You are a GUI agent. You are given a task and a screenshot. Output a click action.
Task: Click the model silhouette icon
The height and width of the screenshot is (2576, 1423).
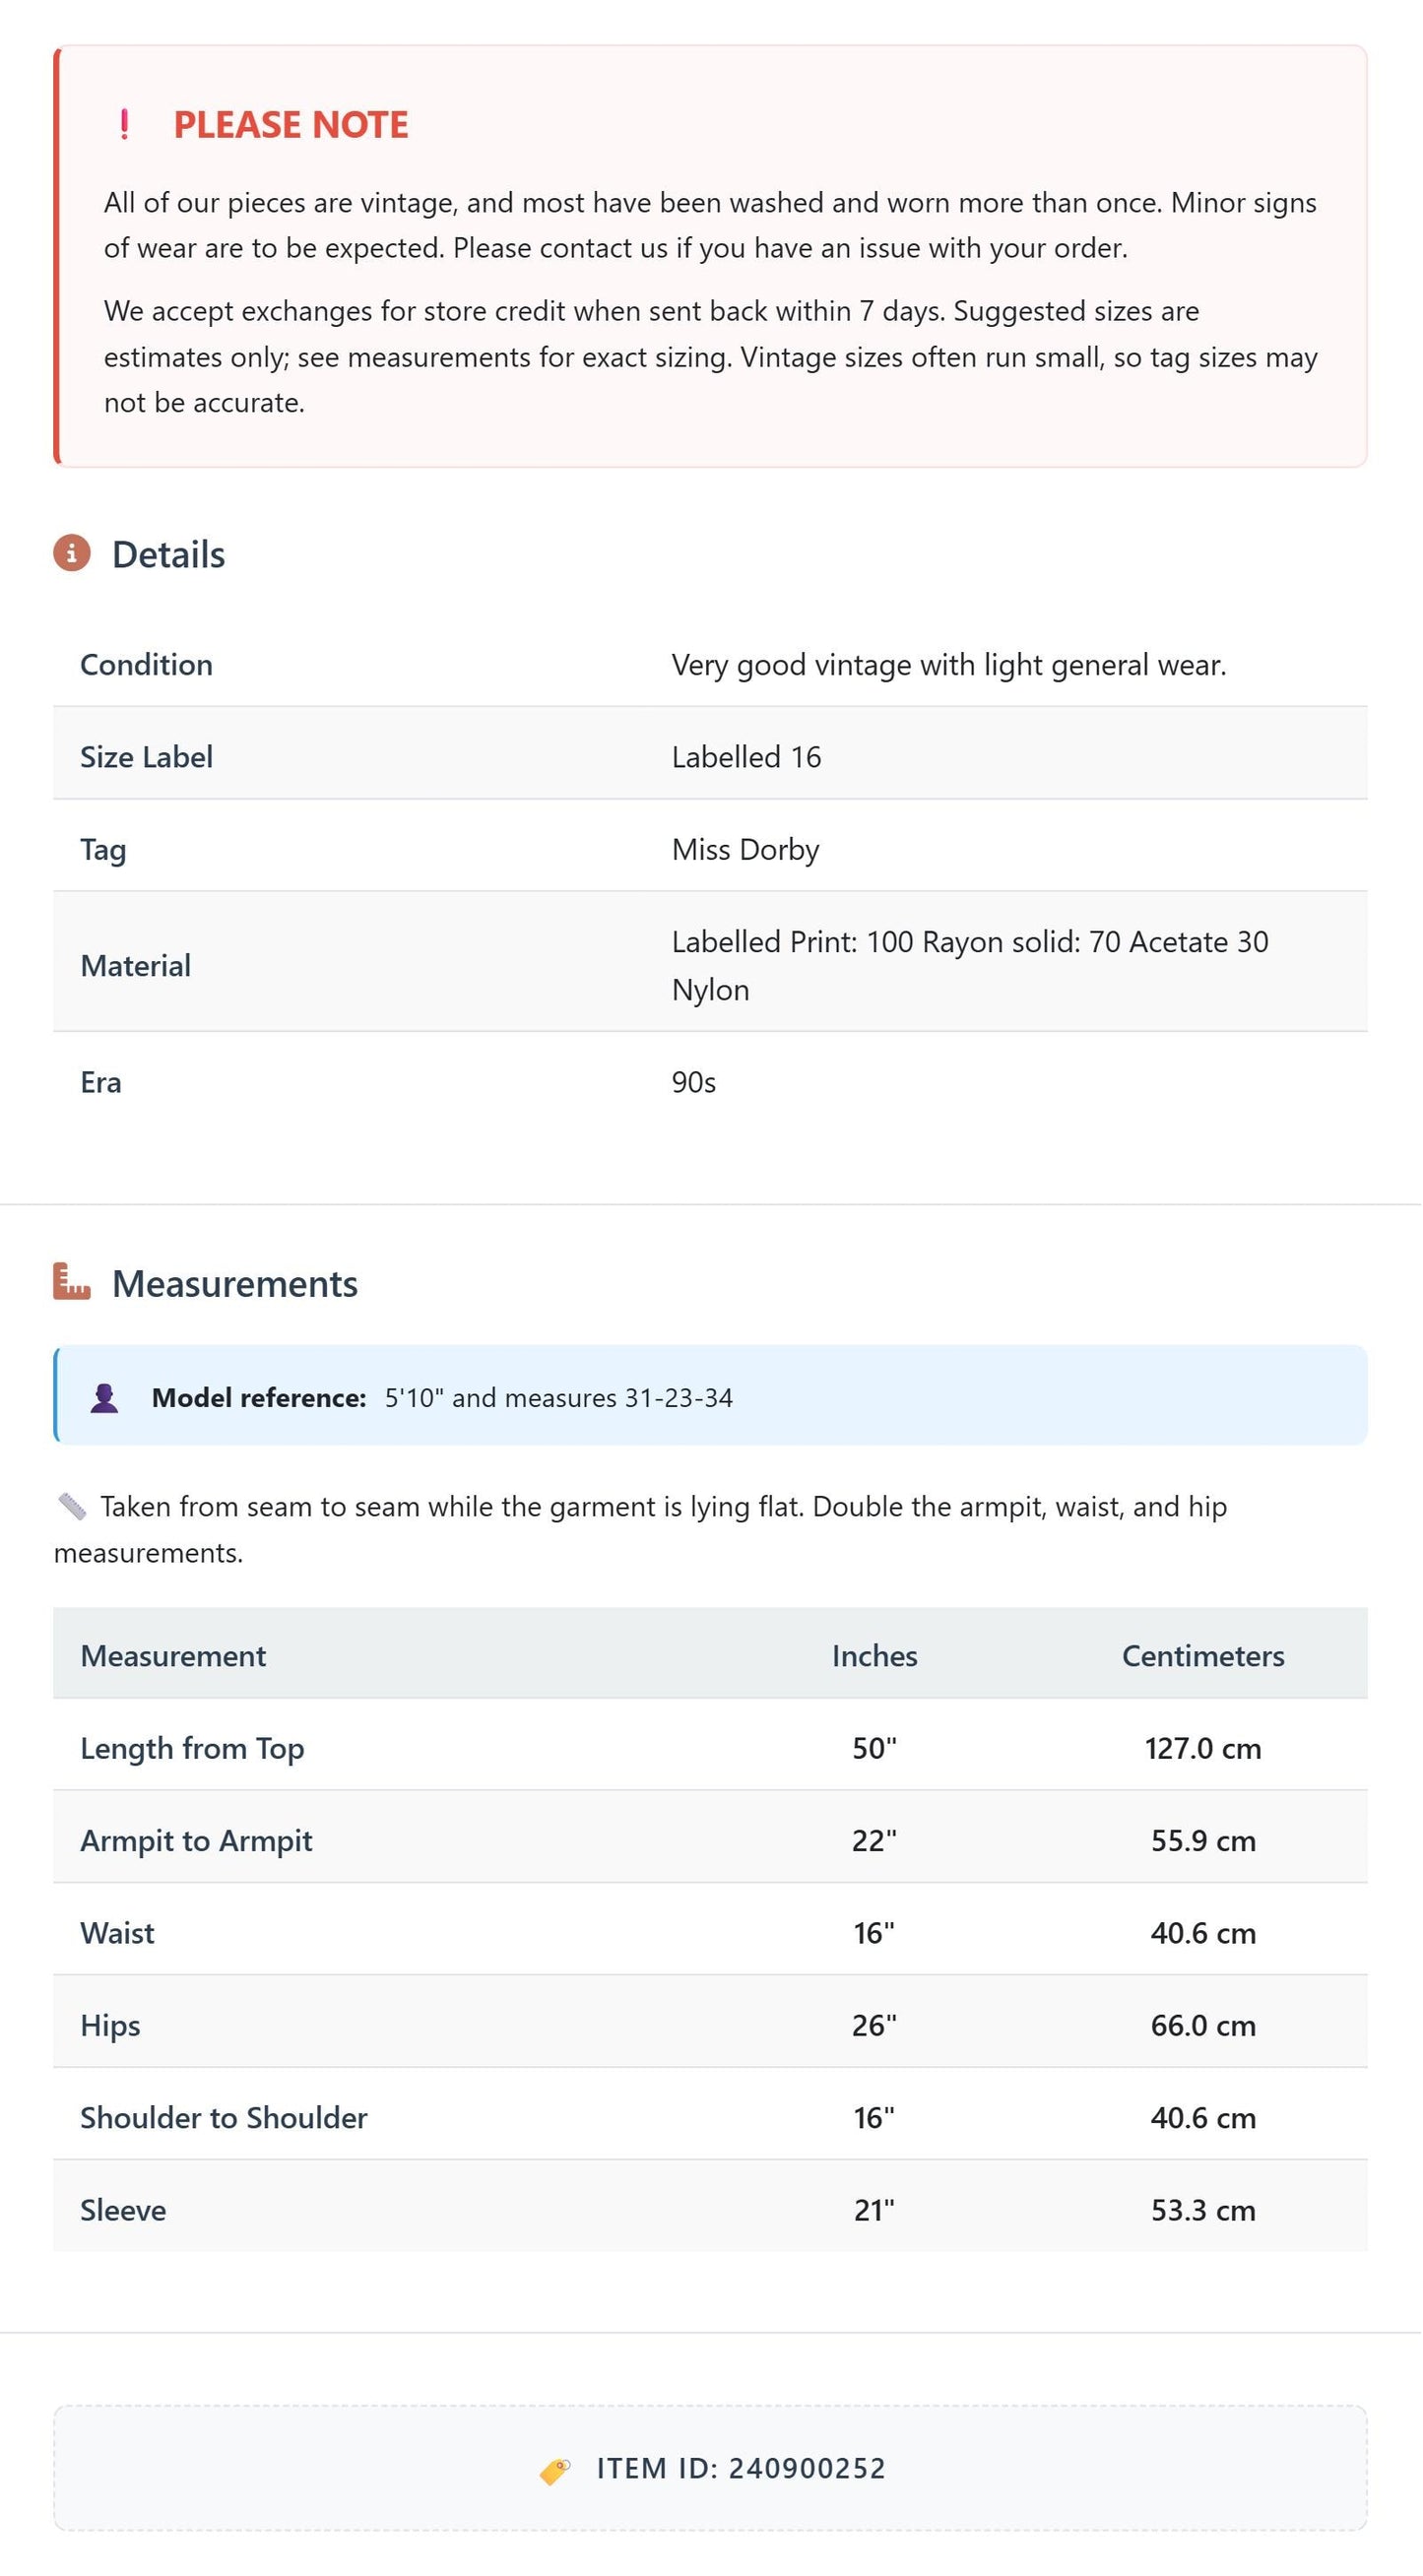tap(104, 1398)
